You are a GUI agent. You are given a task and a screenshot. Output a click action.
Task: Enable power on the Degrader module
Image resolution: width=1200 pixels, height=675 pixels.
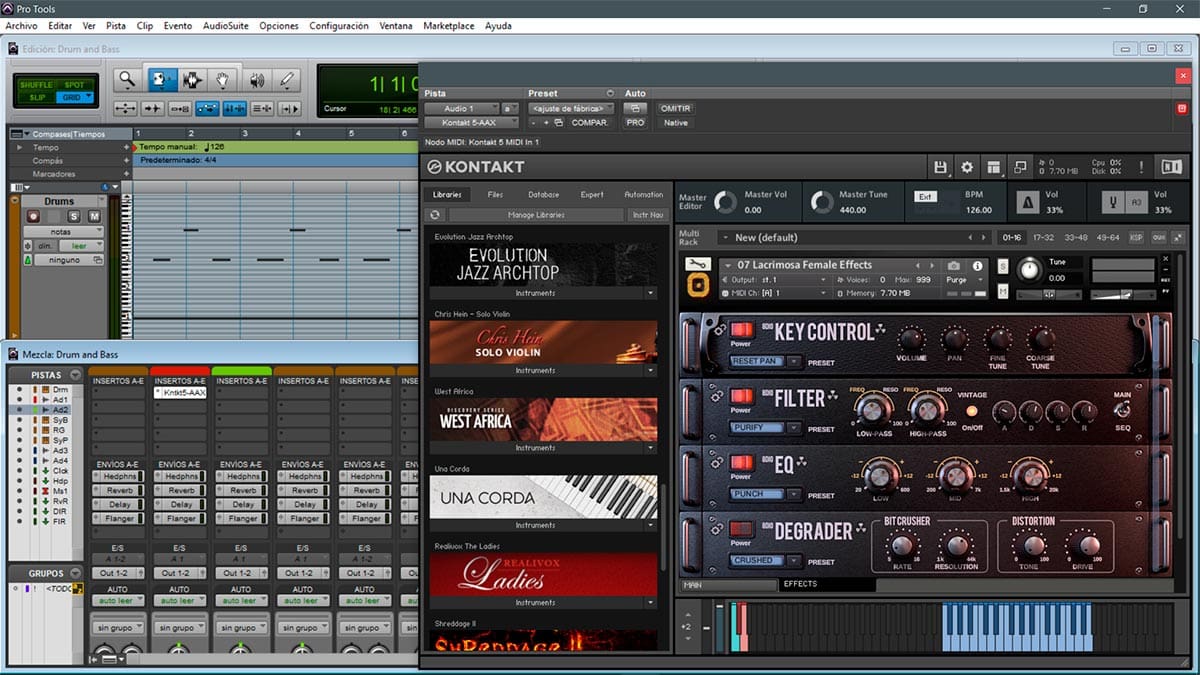tap(741, 529)
